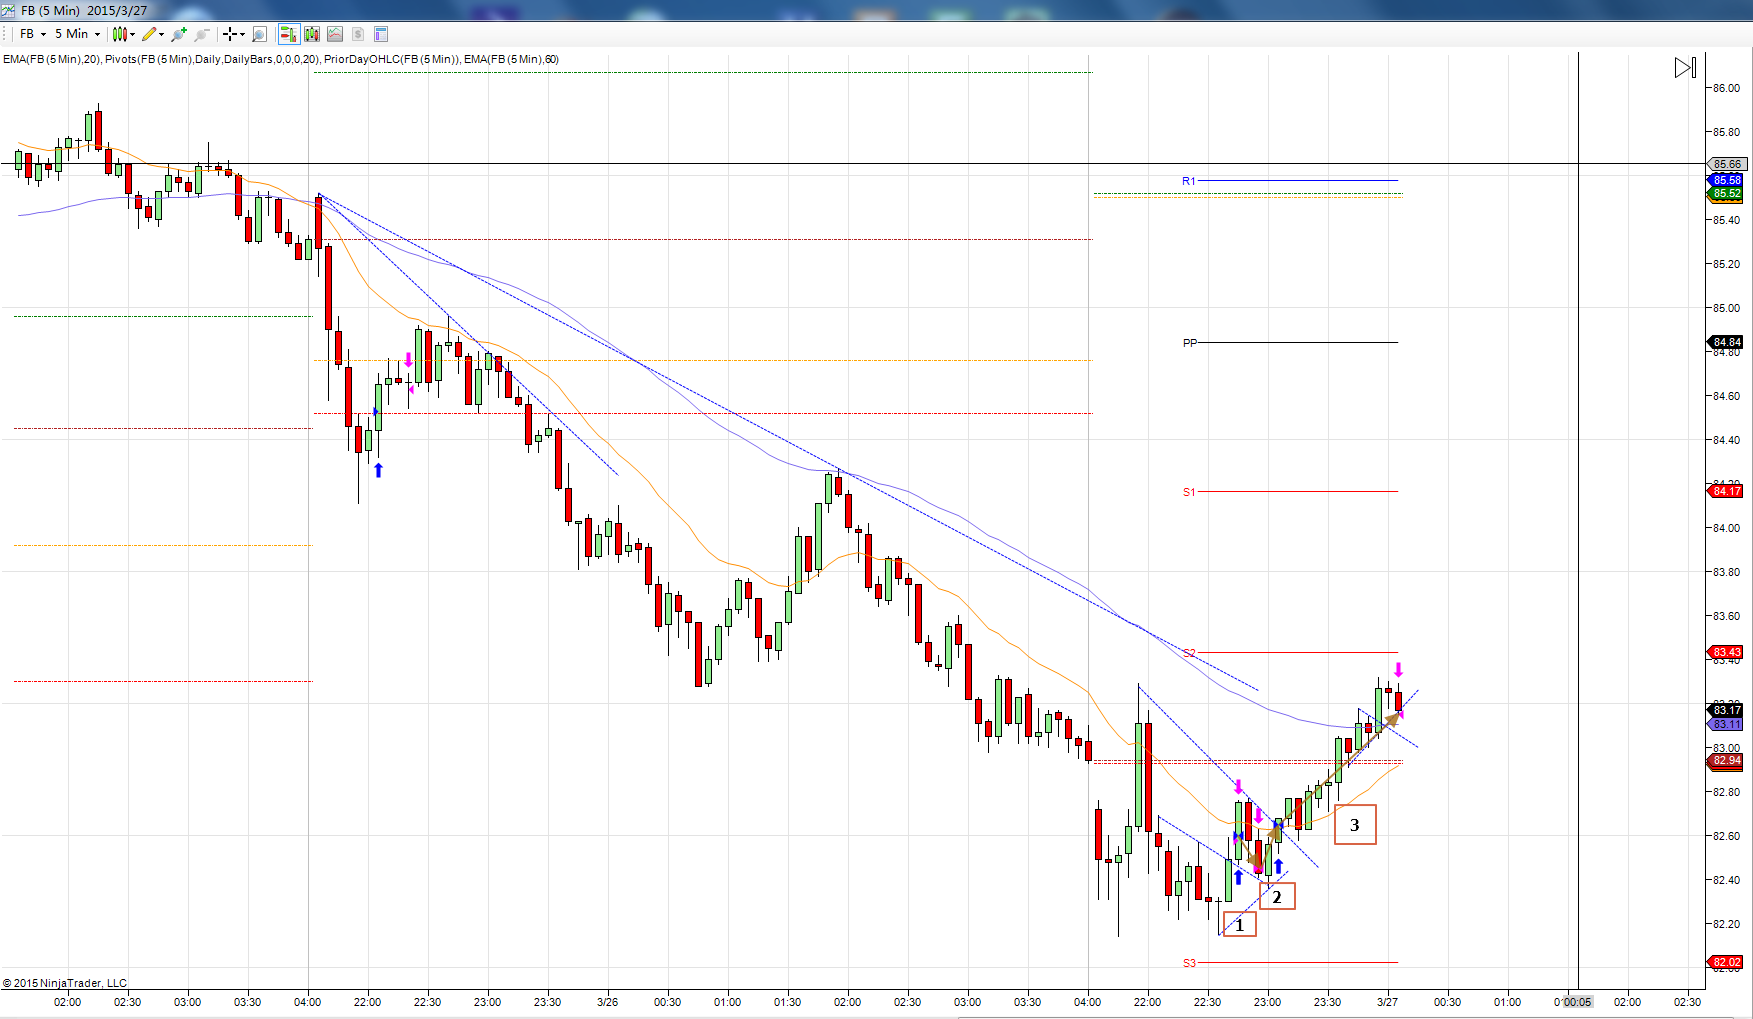Select the crosshair cursor icon
The width and height of the screenshot is (1753, 1019).
point(230,34)
